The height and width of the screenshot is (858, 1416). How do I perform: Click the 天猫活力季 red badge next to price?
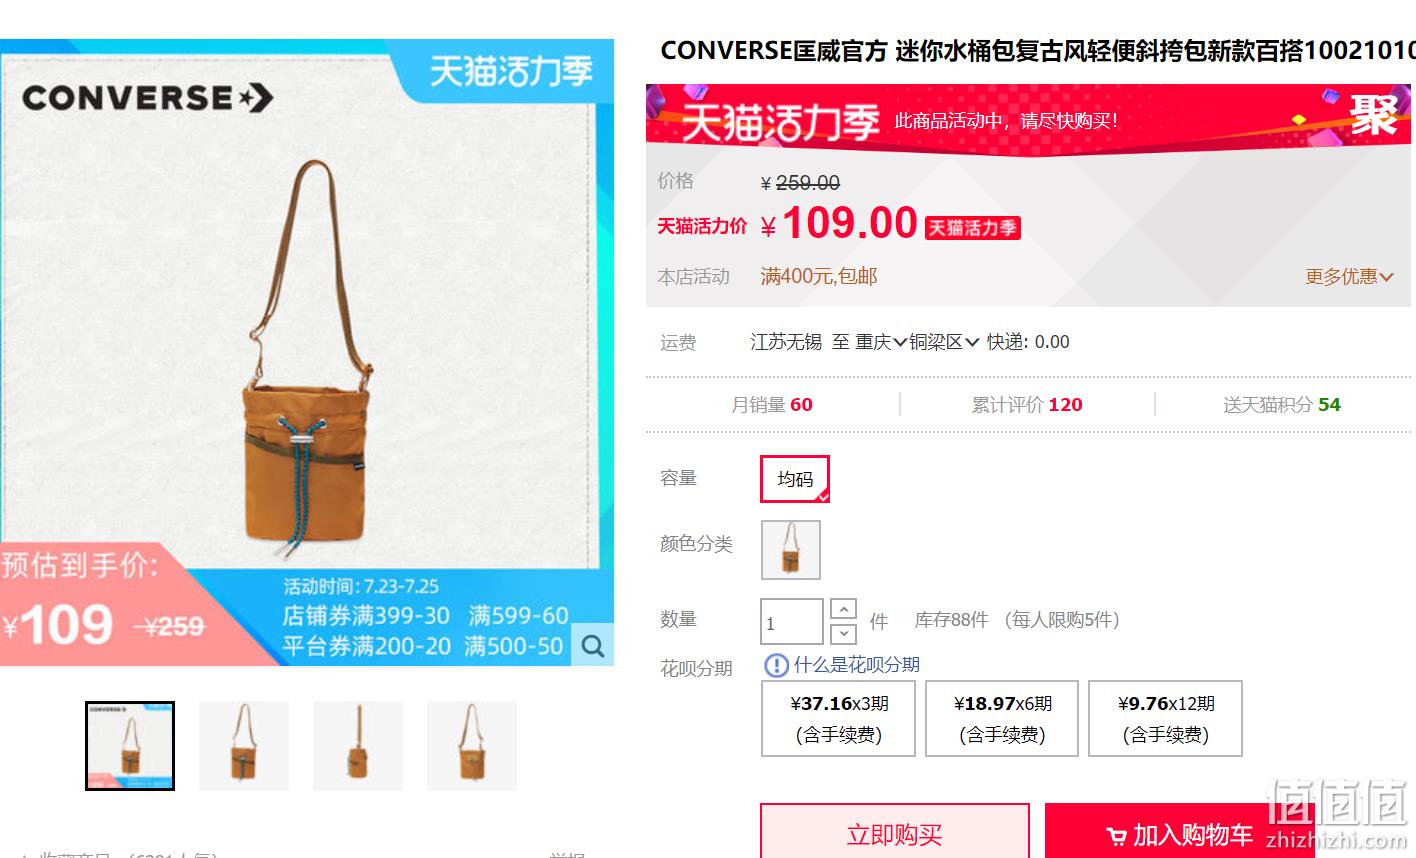point(972,228)
